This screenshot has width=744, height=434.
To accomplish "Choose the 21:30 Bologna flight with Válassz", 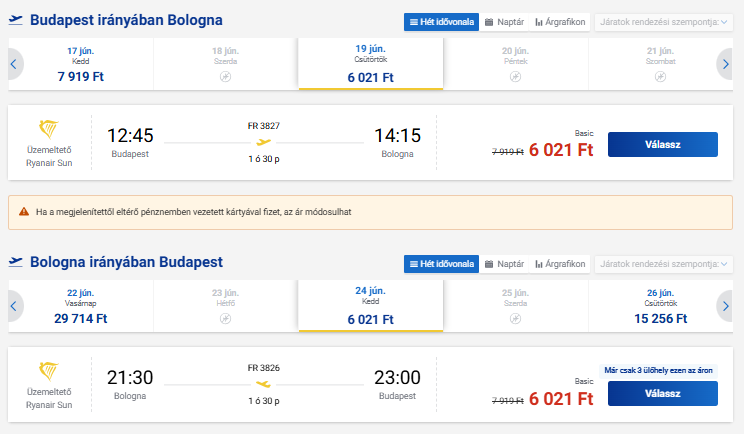I will tap(662, 393).
